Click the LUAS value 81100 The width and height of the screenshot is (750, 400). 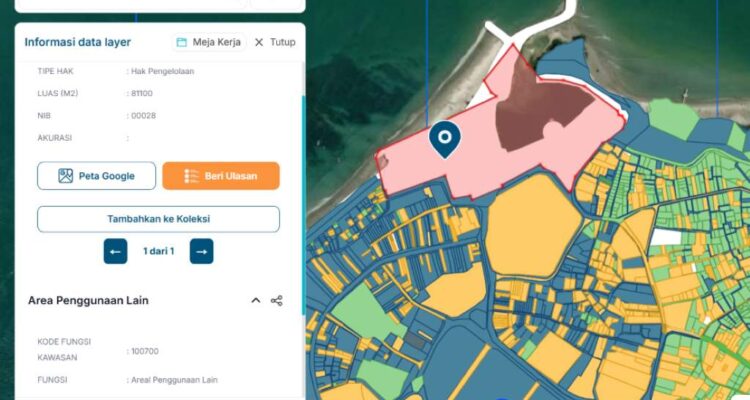click(x=142, y=93)
